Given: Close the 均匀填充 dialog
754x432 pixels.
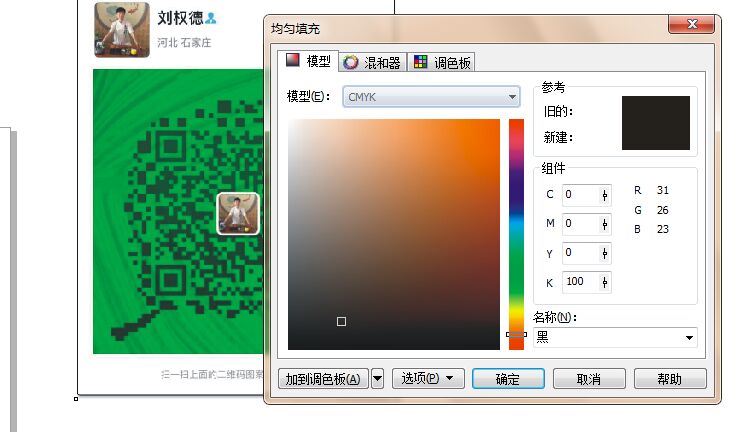Looking at the screenshot, I should click(x=691, y=24).
